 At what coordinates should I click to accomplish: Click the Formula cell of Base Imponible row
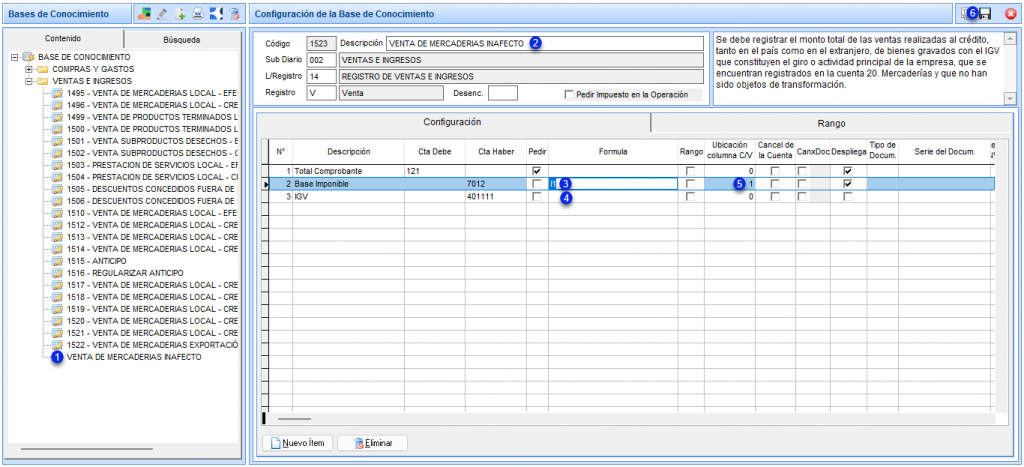613,184
